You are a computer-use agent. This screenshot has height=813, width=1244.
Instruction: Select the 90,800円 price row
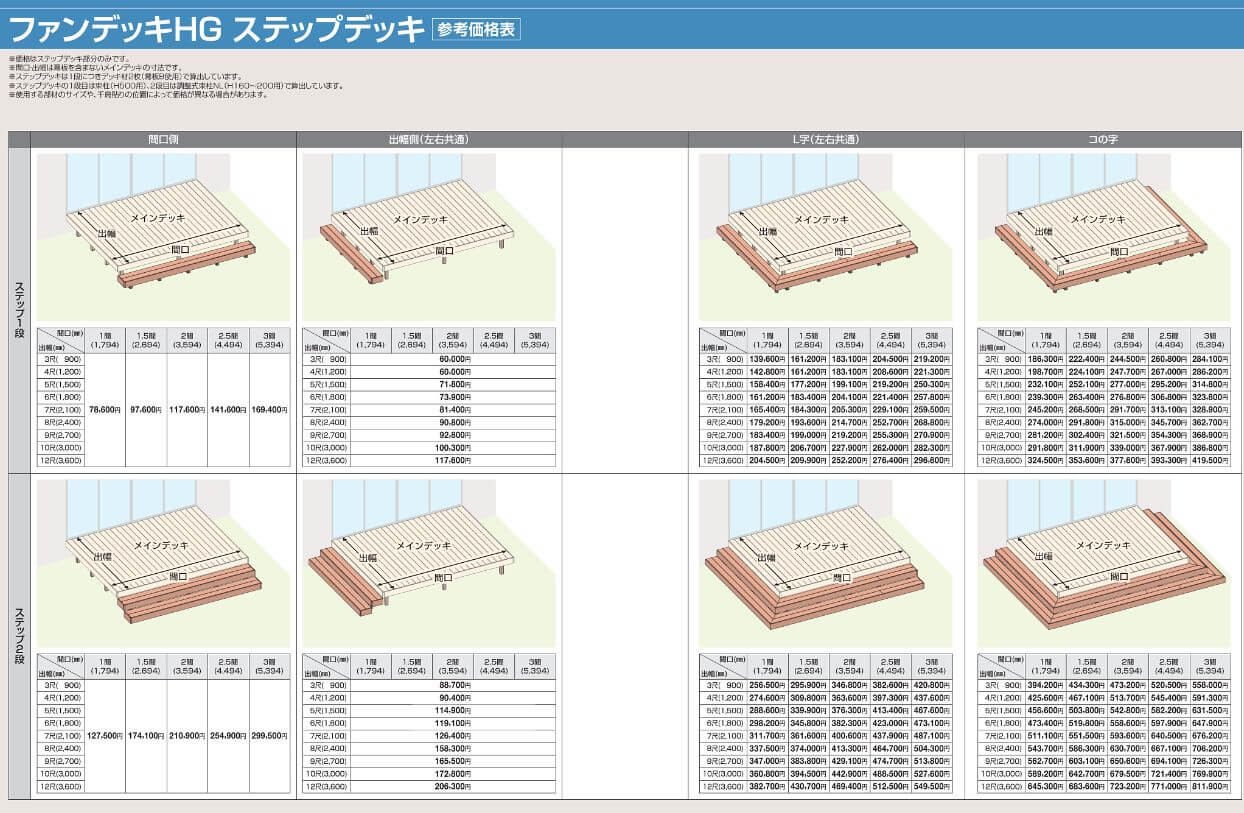[x=453, y=421]
